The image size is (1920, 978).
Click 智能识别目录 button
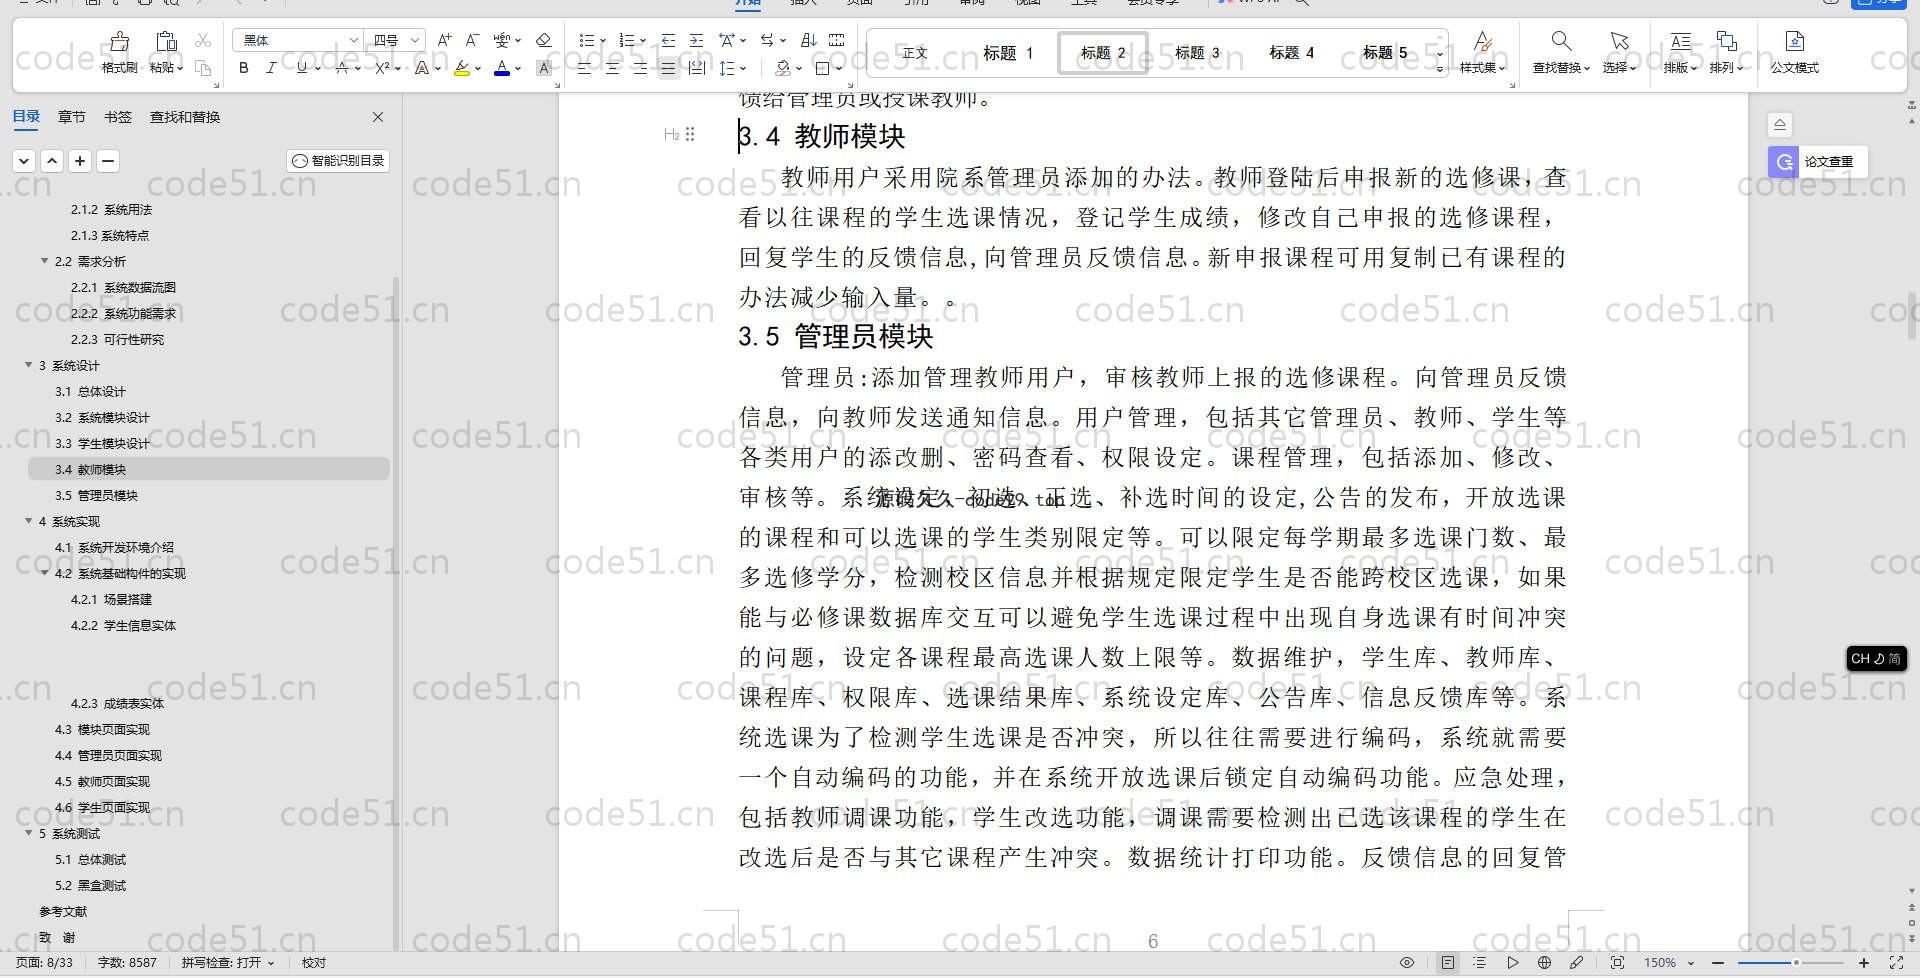(338, 161)
